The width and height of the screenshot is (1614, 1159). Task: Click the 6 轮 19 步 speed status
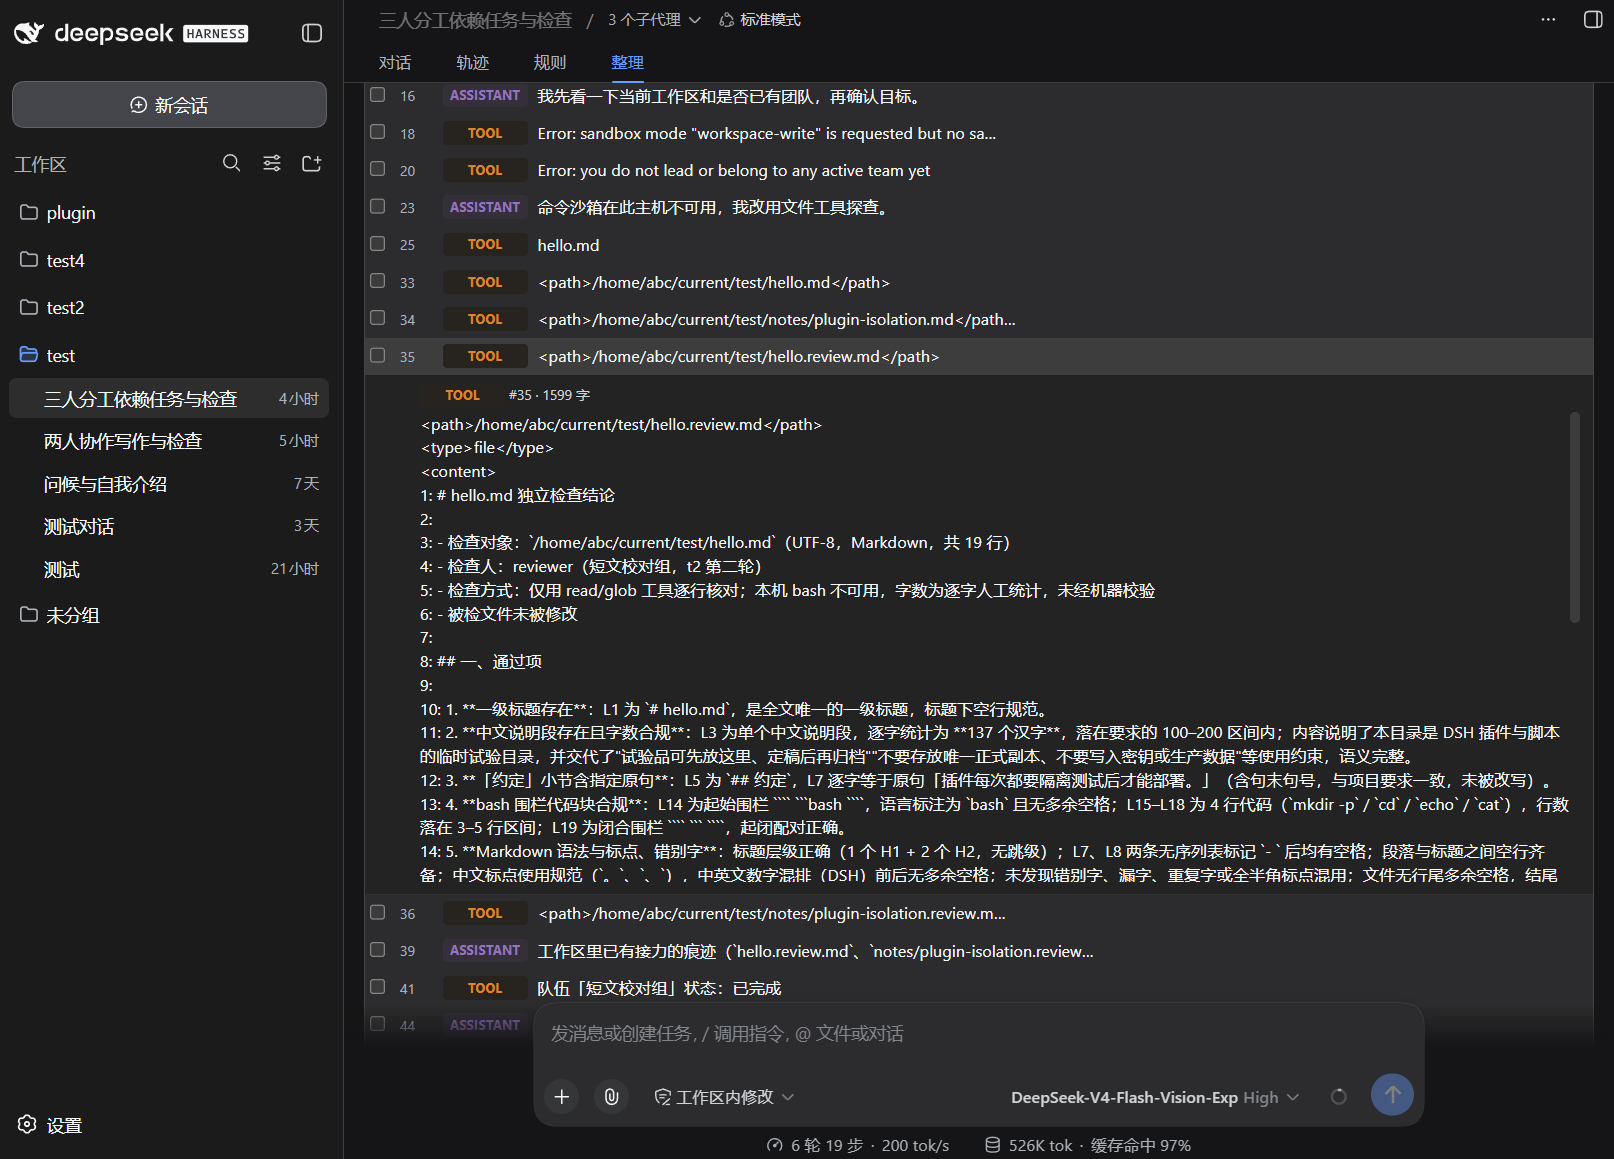coord(858,1145)
